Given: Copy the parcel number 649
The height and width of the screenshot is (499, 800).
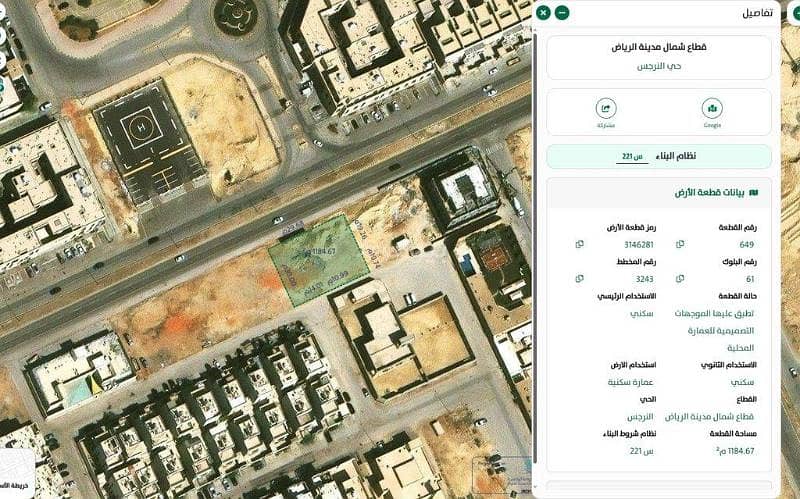Looking at the screenshot, I should tap(680, 244).
